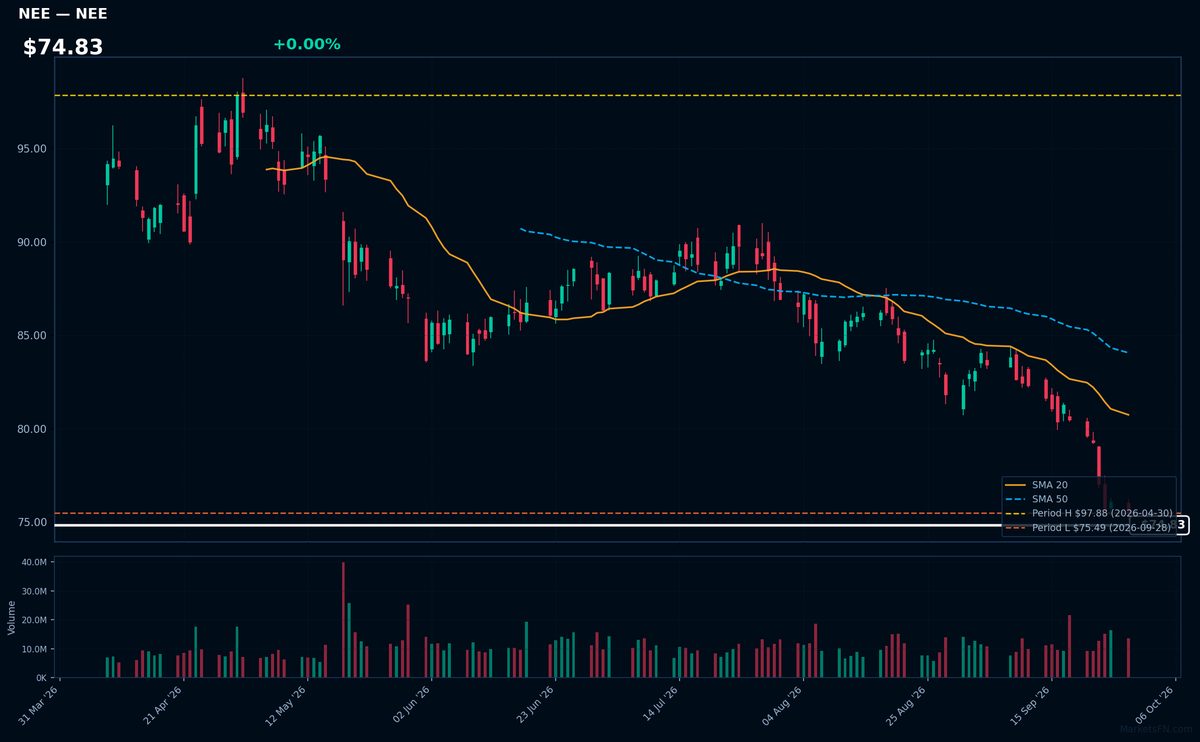1200x742 pixels.
Task: Click the 06 Oct '26 date label
Action: 1154,705
